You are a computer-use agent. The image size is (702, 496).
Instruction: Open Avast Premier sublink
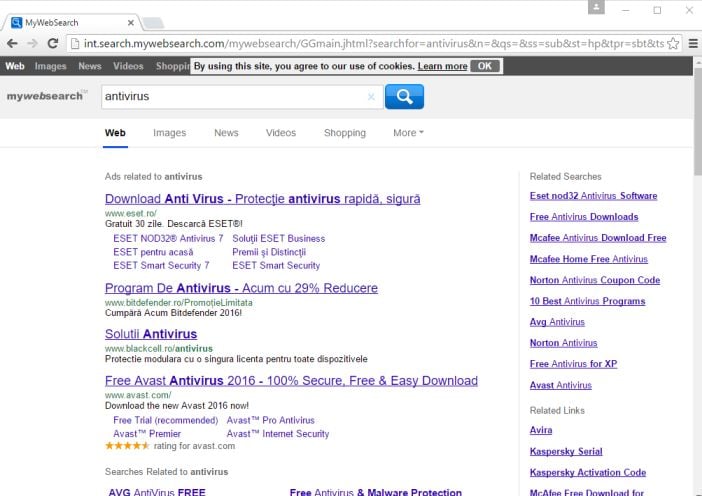point(147,434)
